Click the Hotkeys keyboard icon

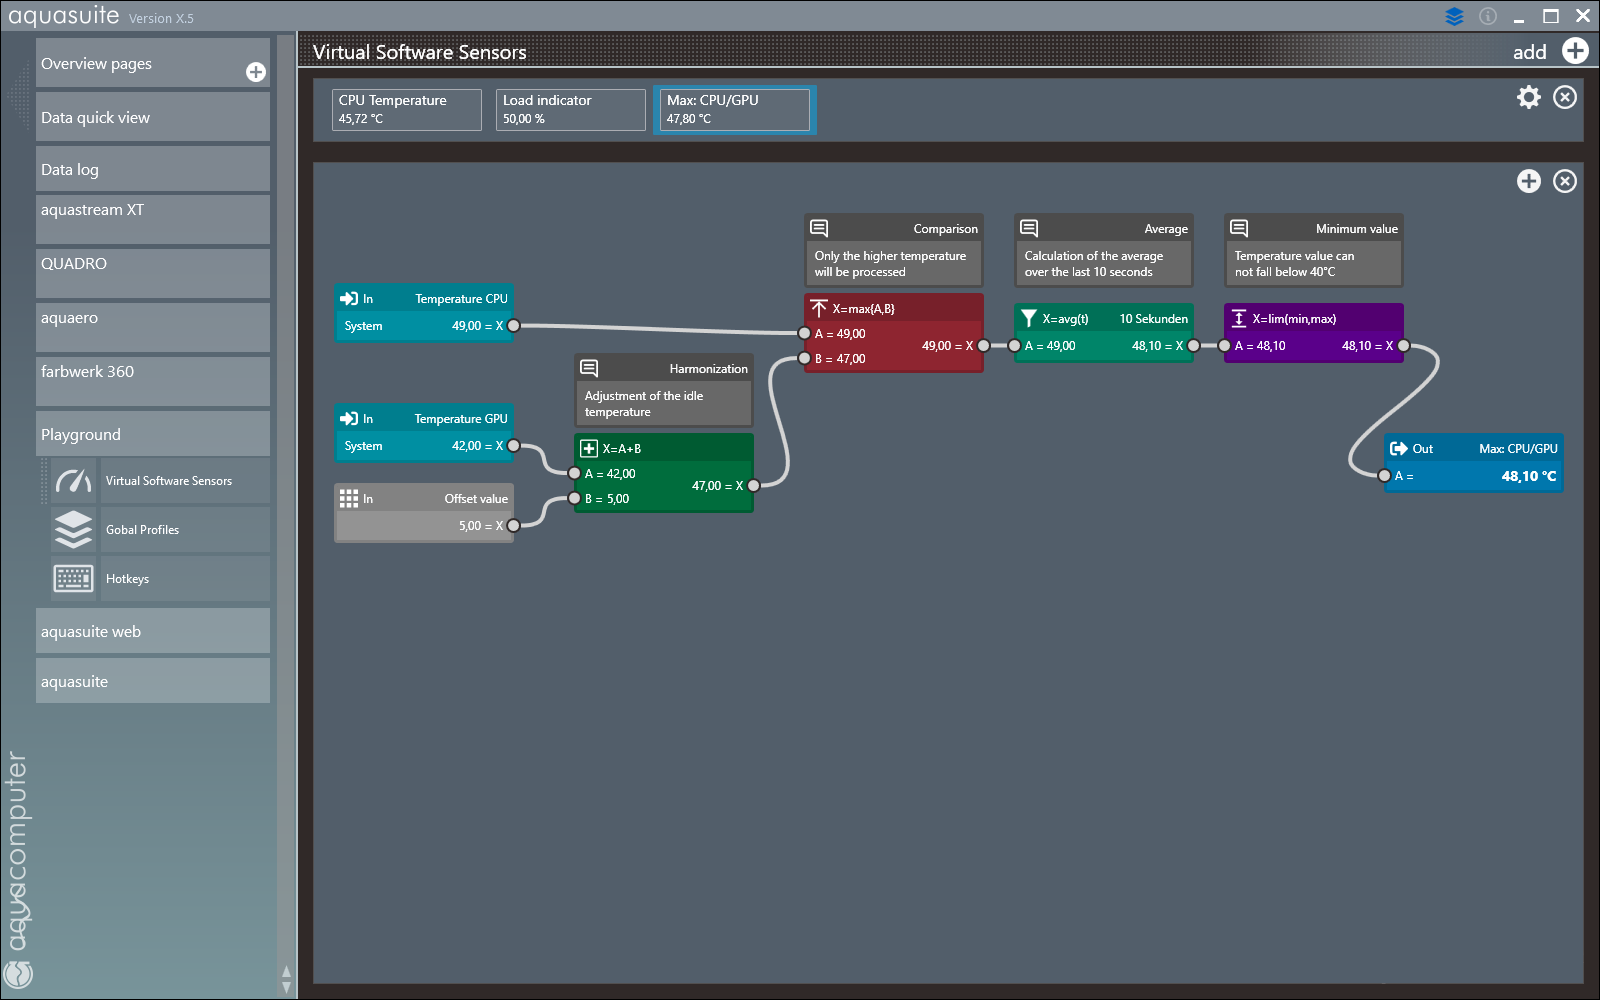(x=74, y=579)
